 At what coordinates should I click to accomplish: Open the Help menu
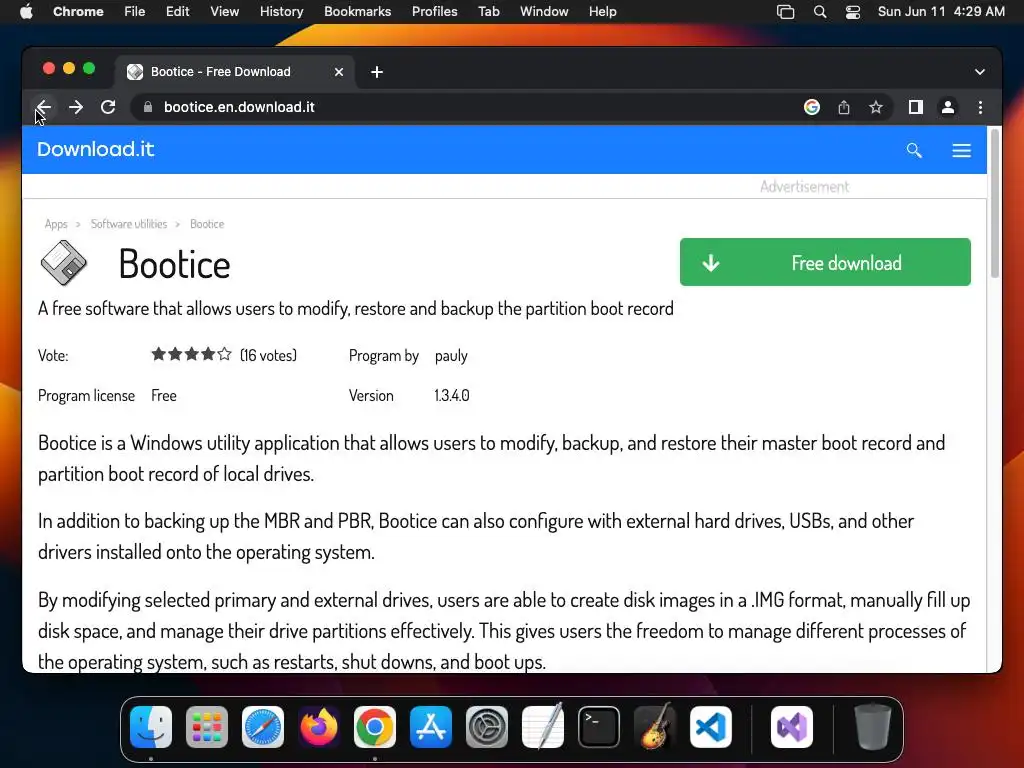[602, 12]
